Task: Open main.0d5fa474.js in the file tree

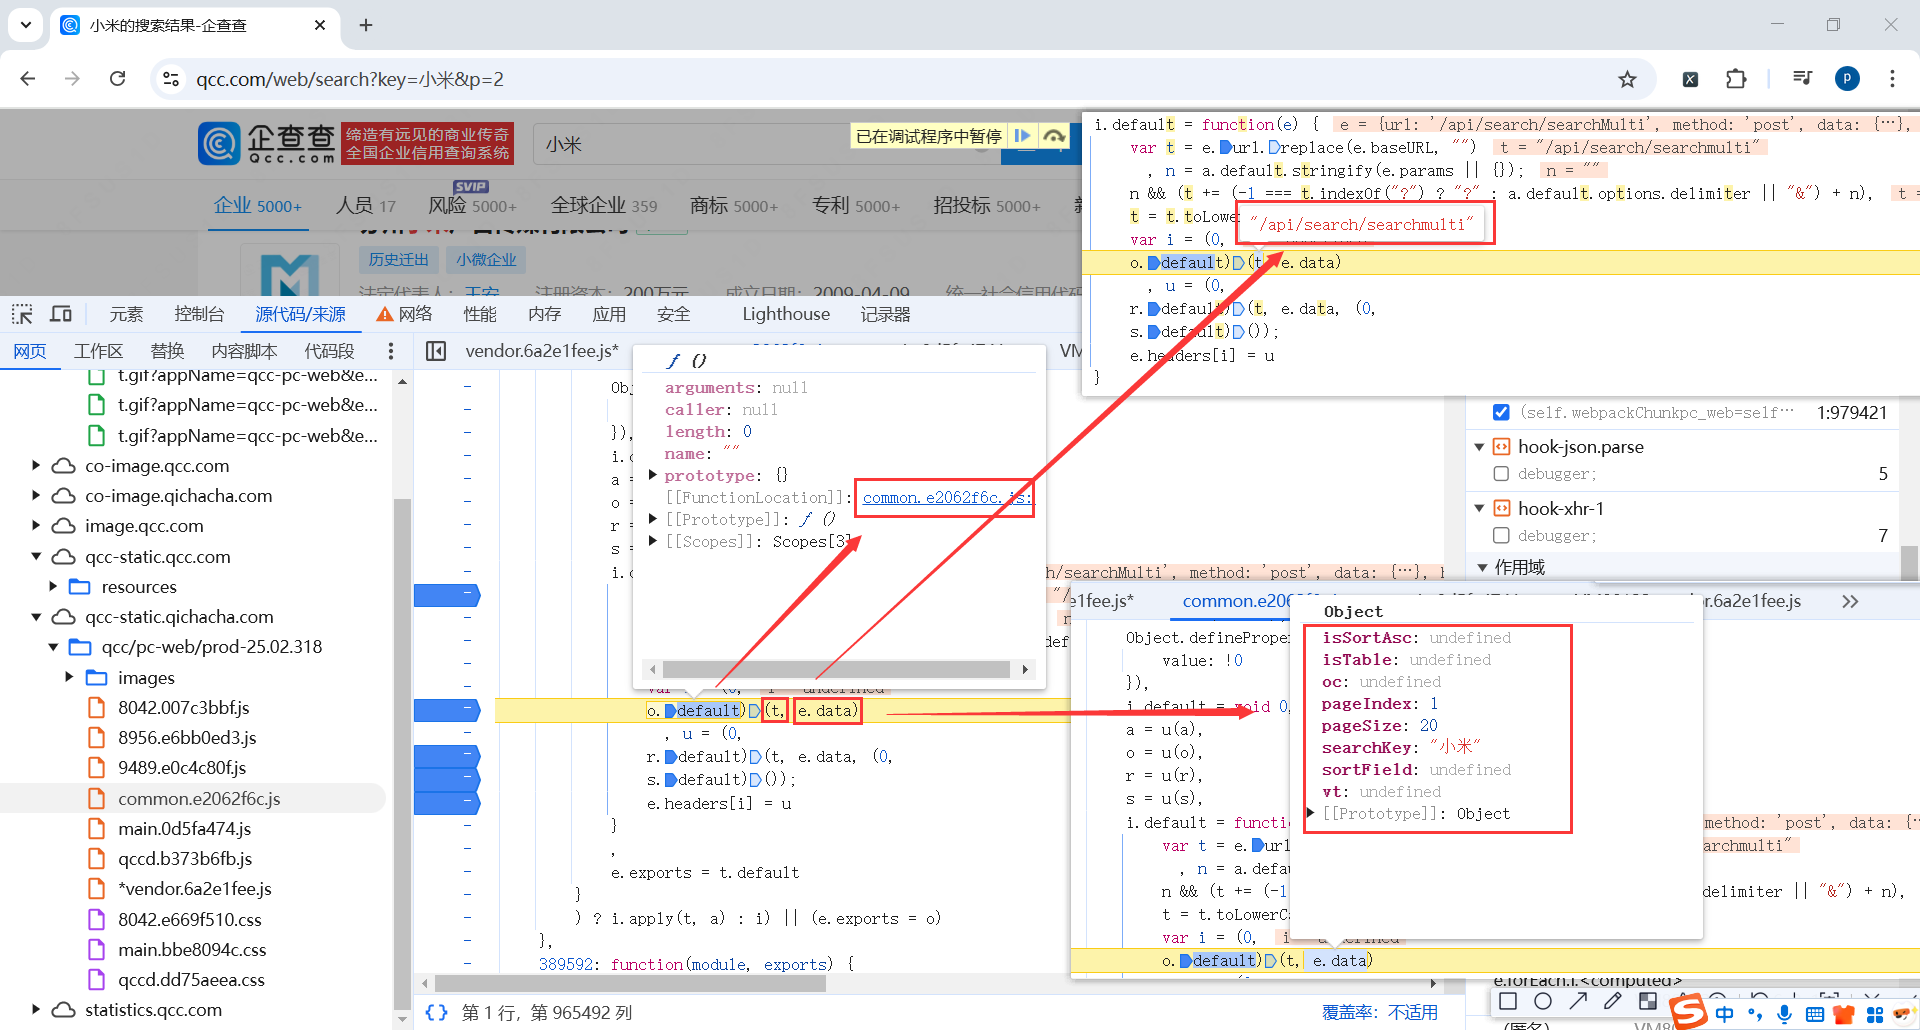Action: point(184,828)
